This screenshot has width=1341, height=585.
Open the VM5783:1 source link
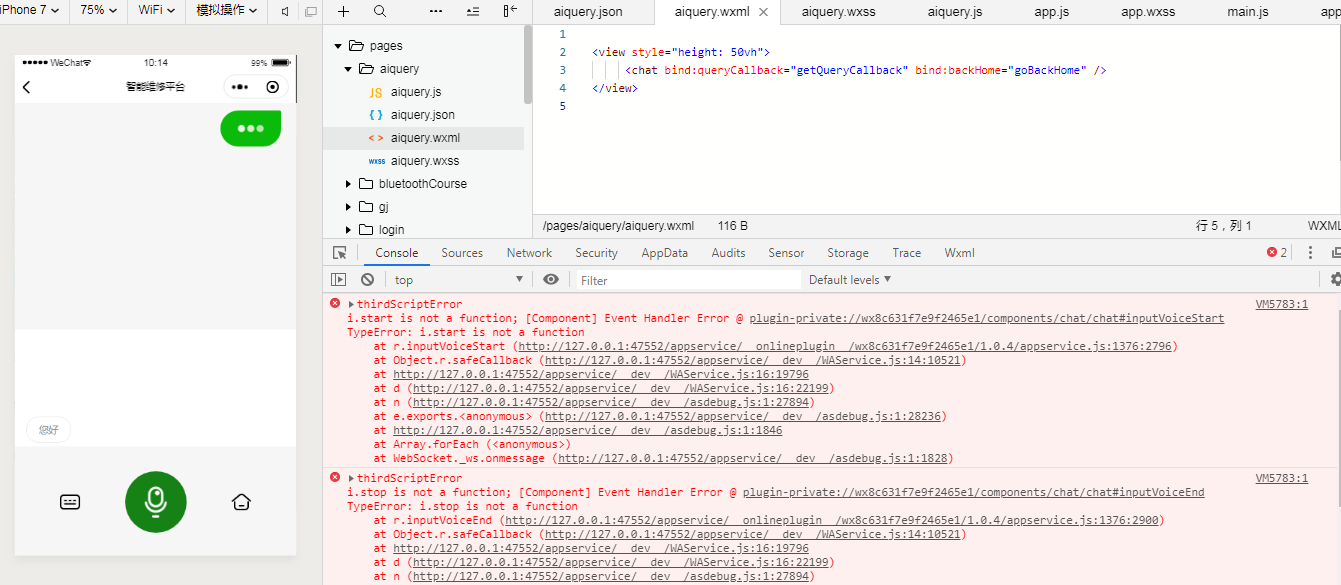point(1281,304)
